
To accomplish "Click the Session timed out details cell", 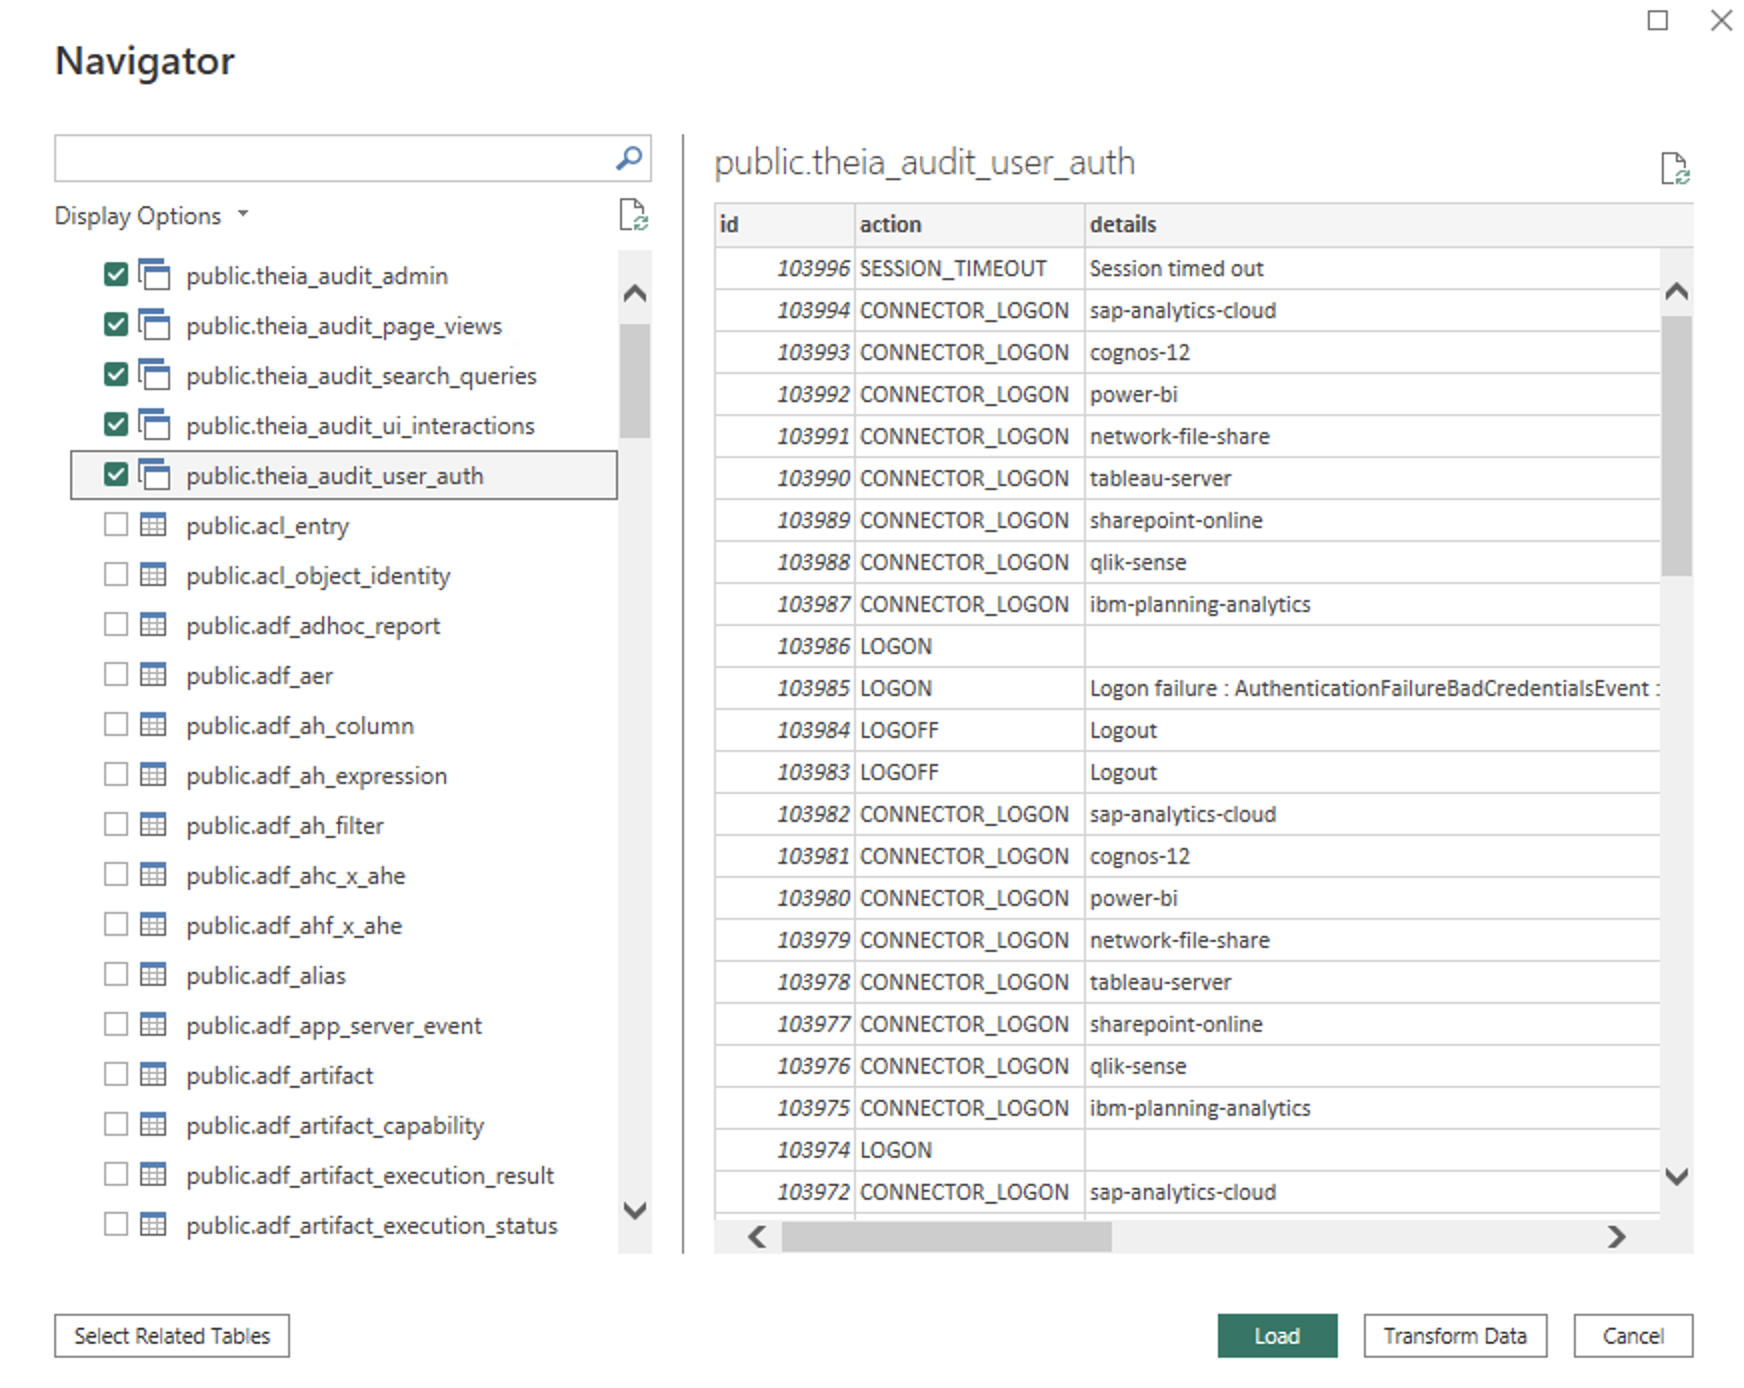I will (1372, 268).
